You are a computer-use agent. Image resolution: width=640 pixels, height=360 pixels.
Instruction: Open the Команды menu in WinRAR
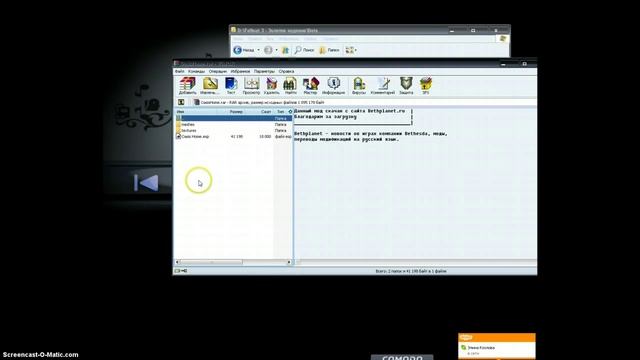click(196, 71)
